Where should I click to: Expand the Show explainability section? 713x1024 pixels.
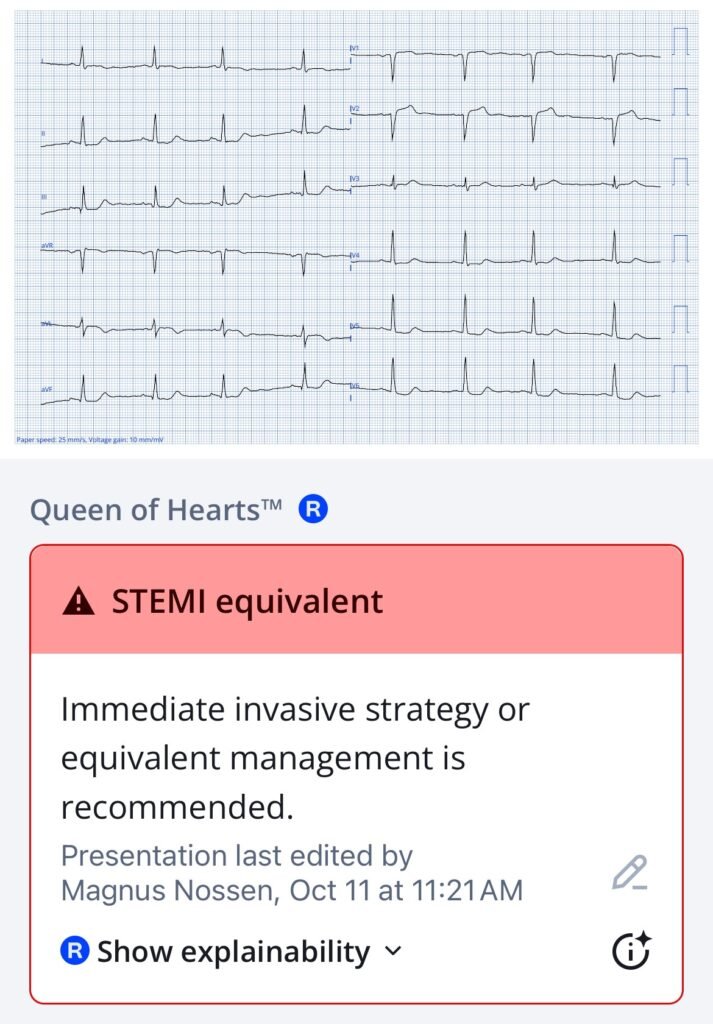tap(233, 951)
